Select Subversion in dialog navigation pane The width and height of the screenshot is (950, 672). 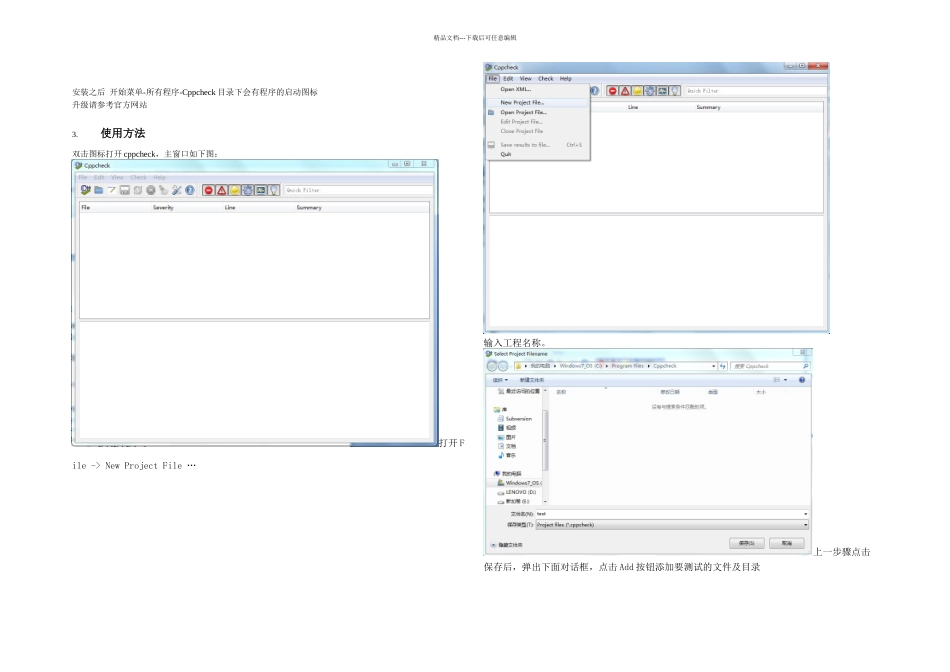point(514,419)
